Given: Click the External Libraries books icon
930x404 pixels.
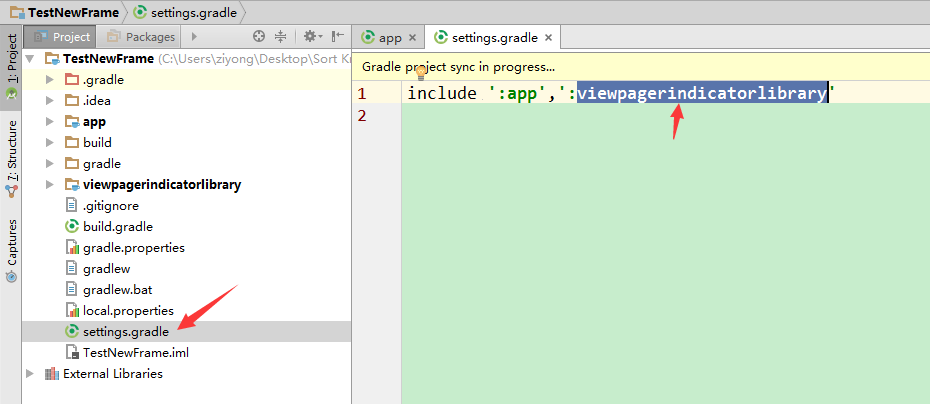Looking at the screenshot, I should coord(52,374).
